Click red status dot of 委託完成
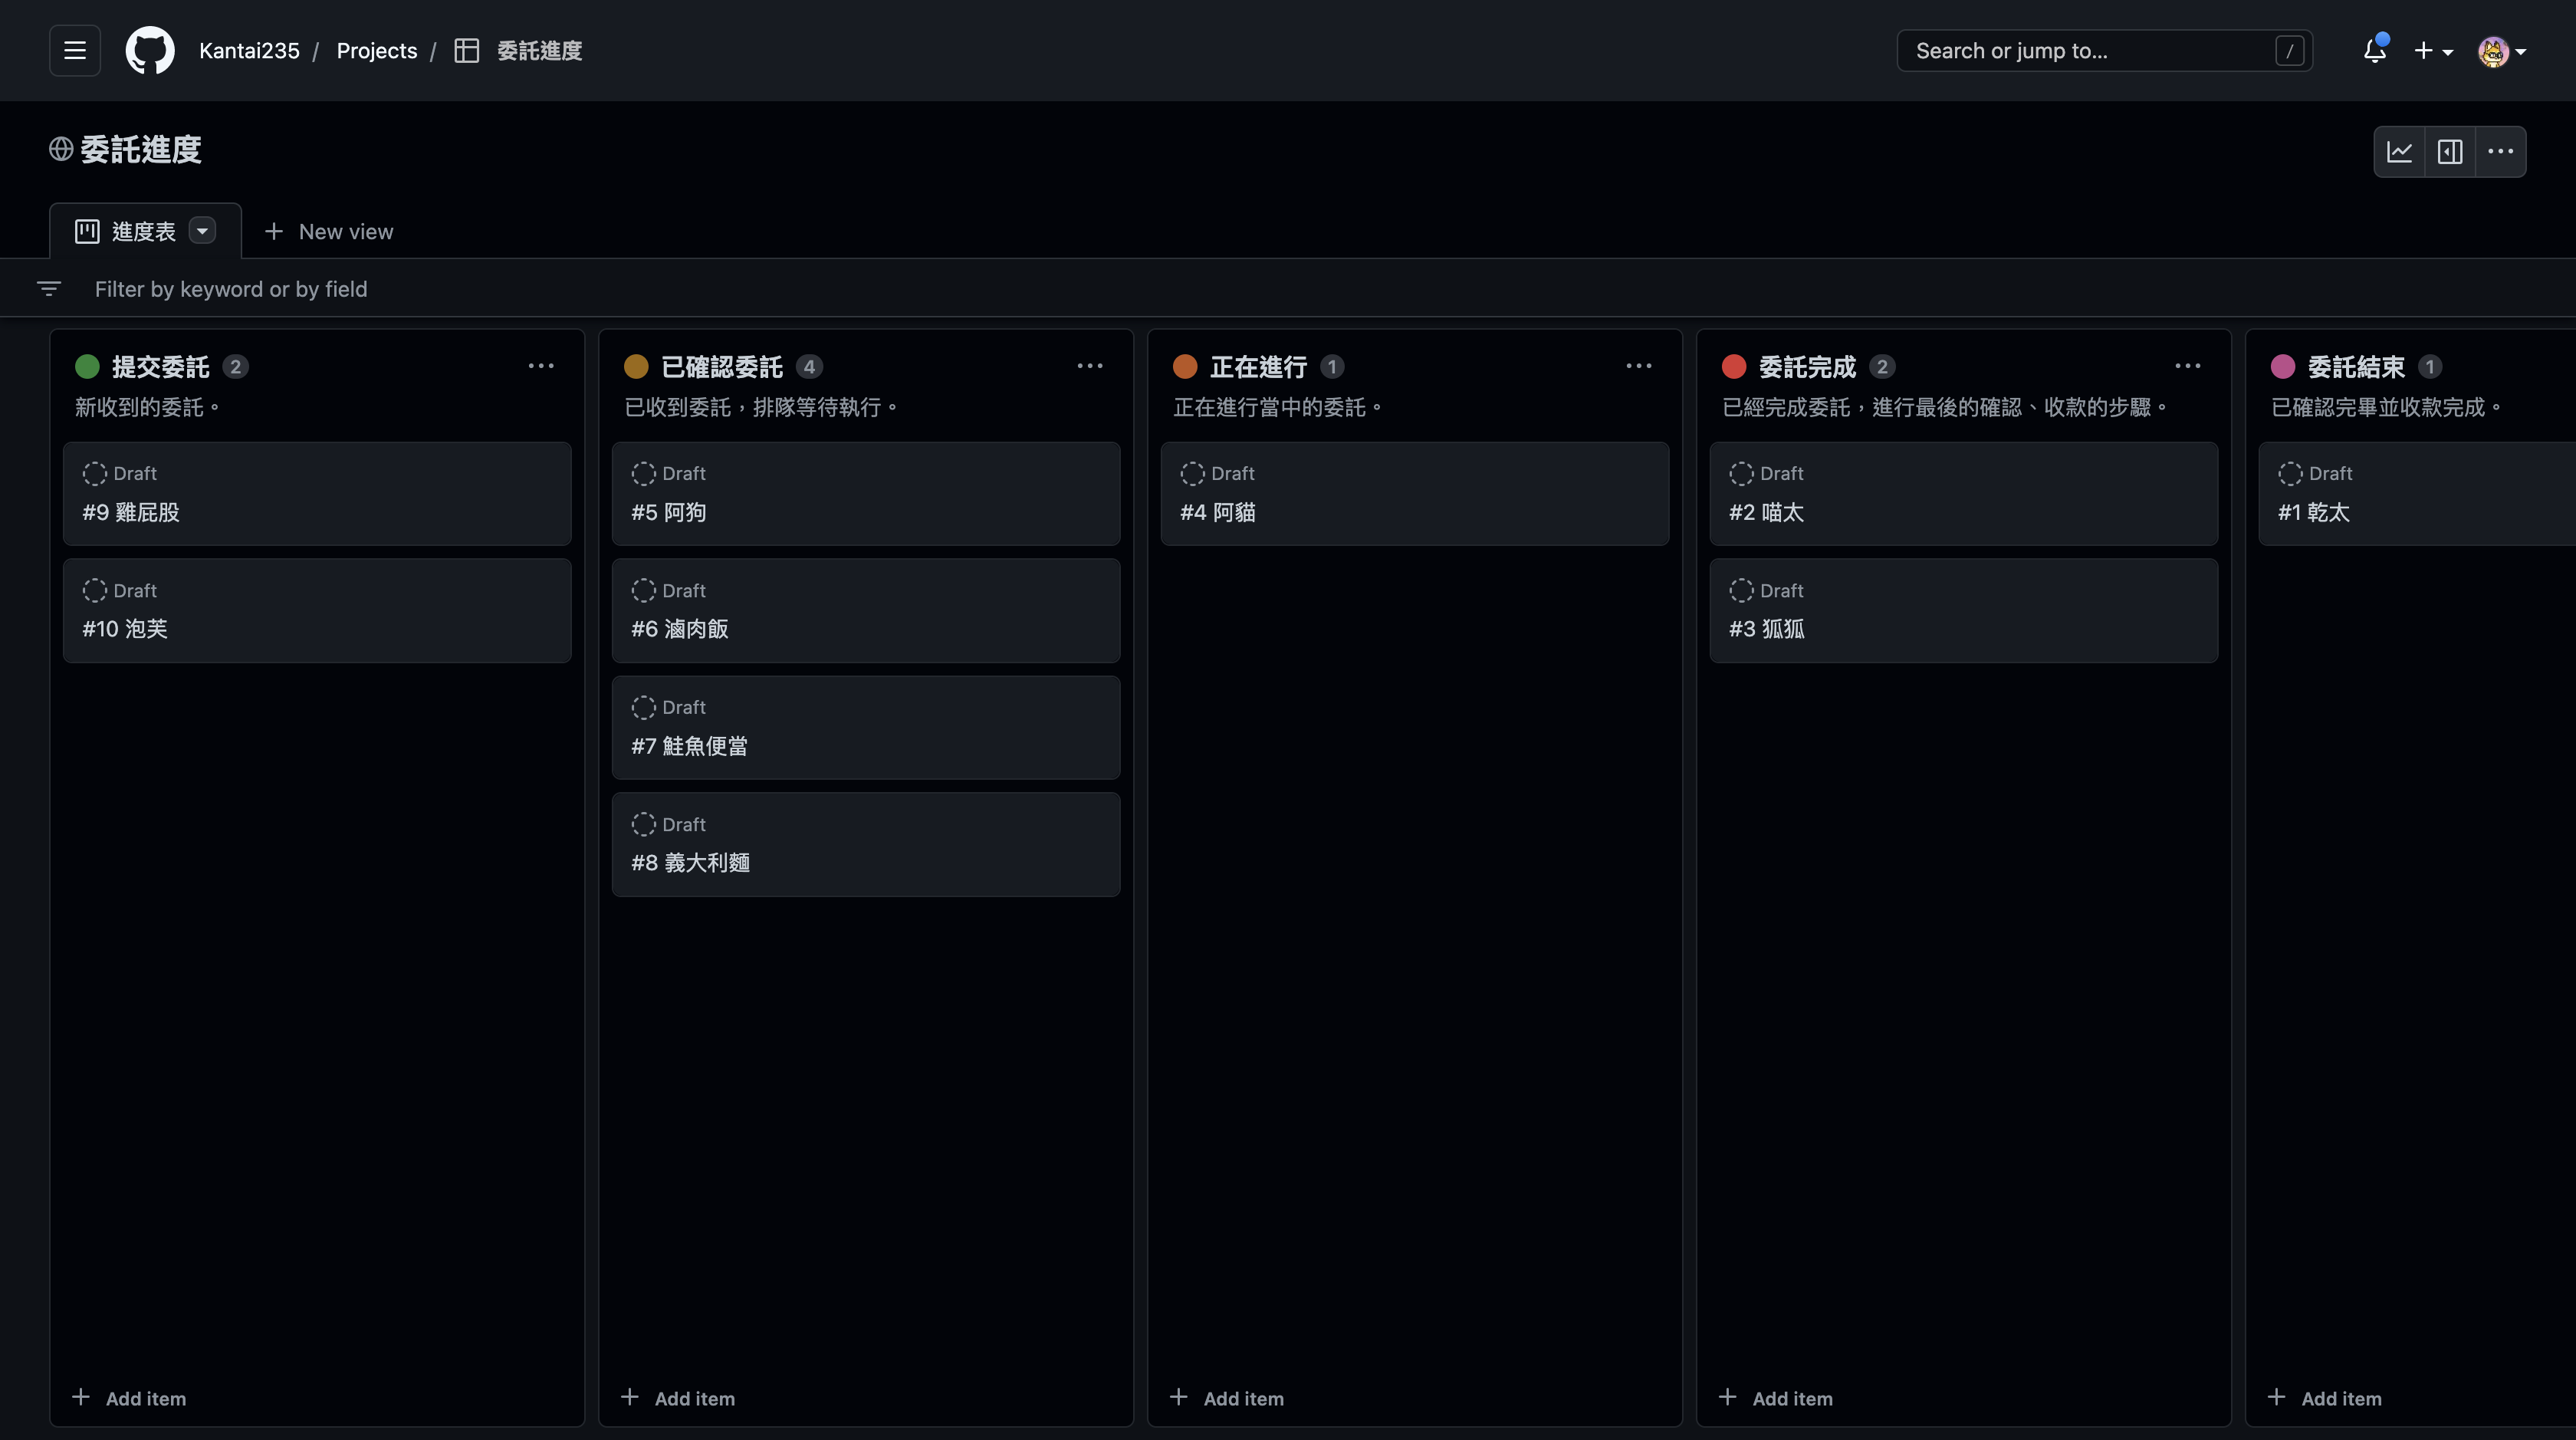Image resolution: width=2576 pixels, height=1440 pixels. pyautogui.click(x=1734, y=367)
